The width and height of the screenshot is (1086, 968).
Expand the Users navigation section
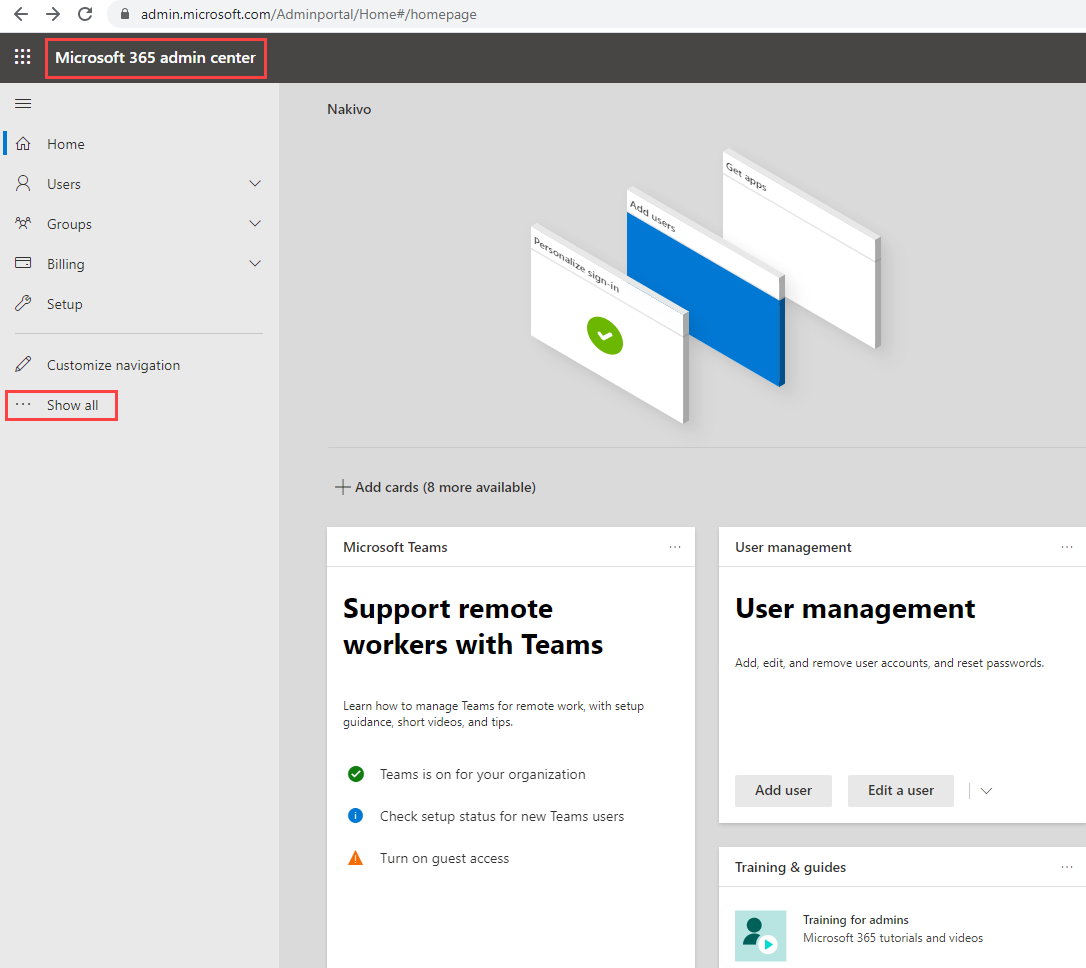coord(255,184)
